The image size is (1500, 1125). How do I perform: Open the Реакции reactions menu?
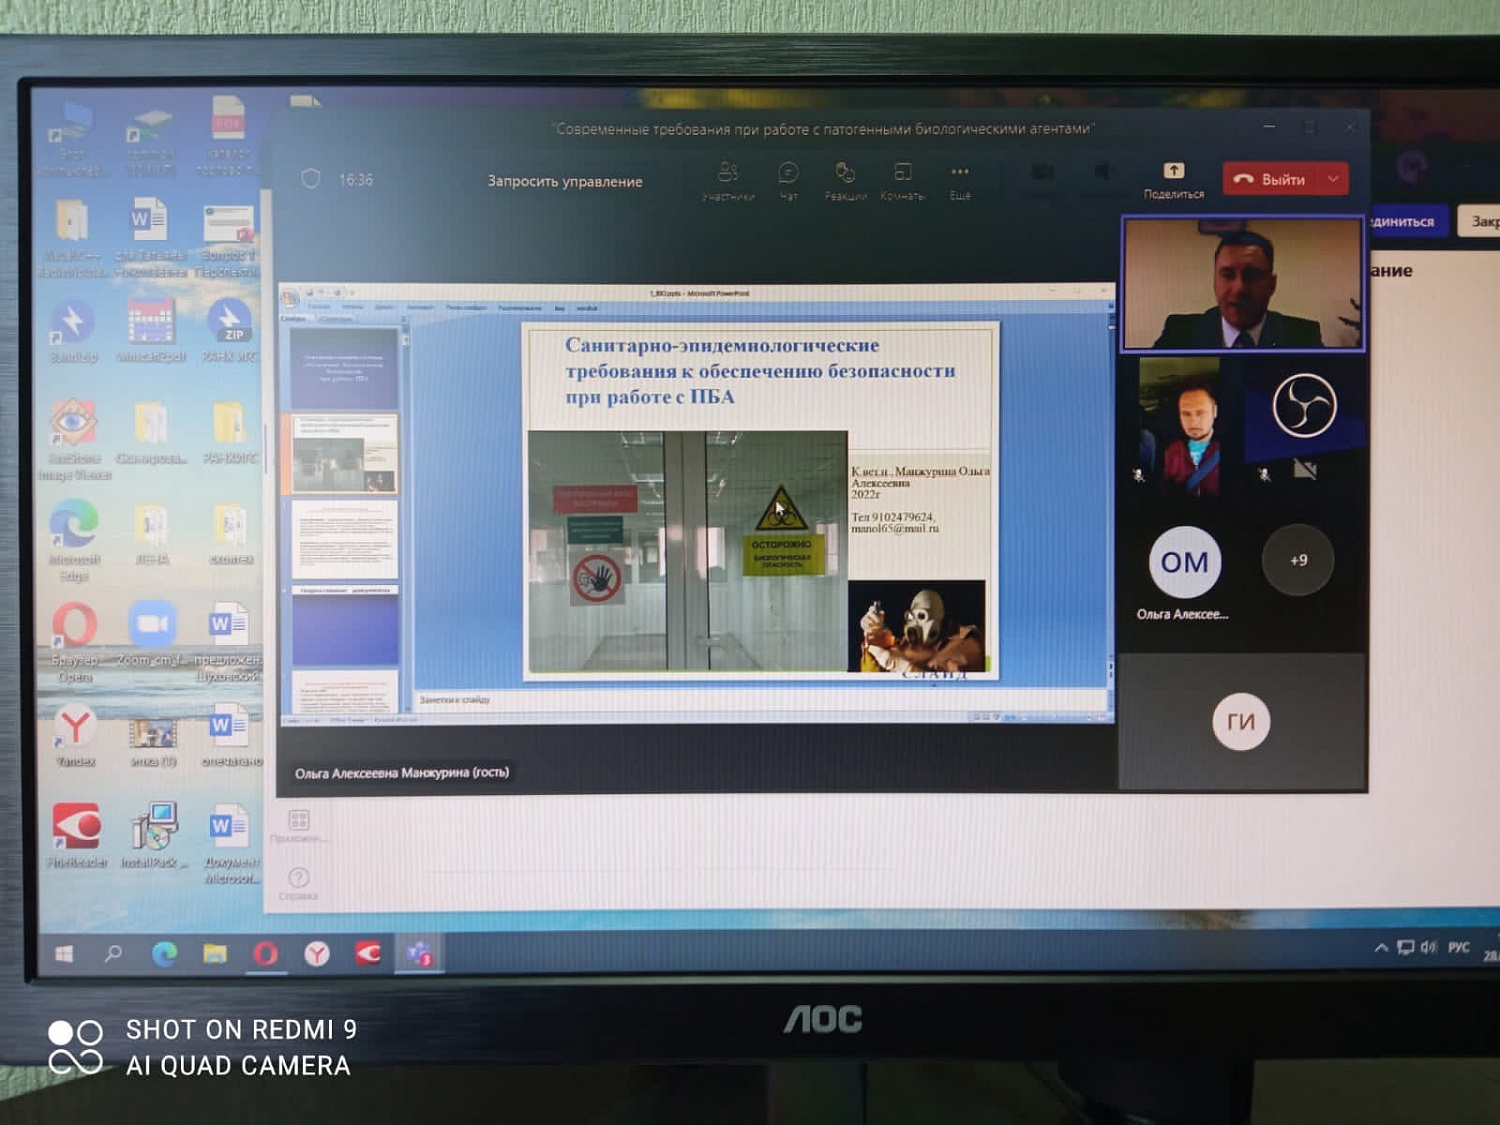(845, 181)
